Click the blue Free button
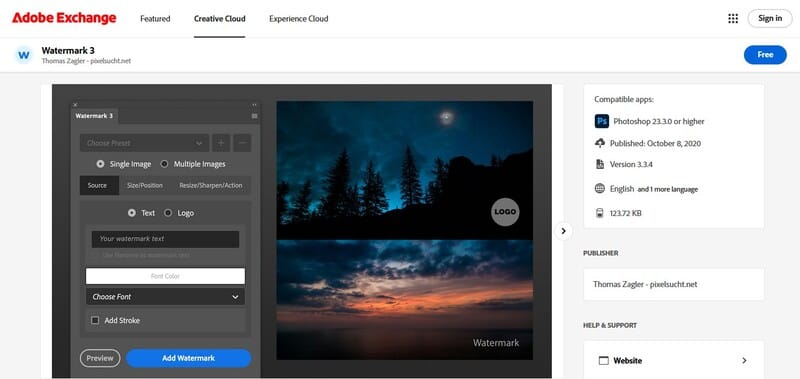The width and height of the screenshot is (800, 379). click(765, 55)
